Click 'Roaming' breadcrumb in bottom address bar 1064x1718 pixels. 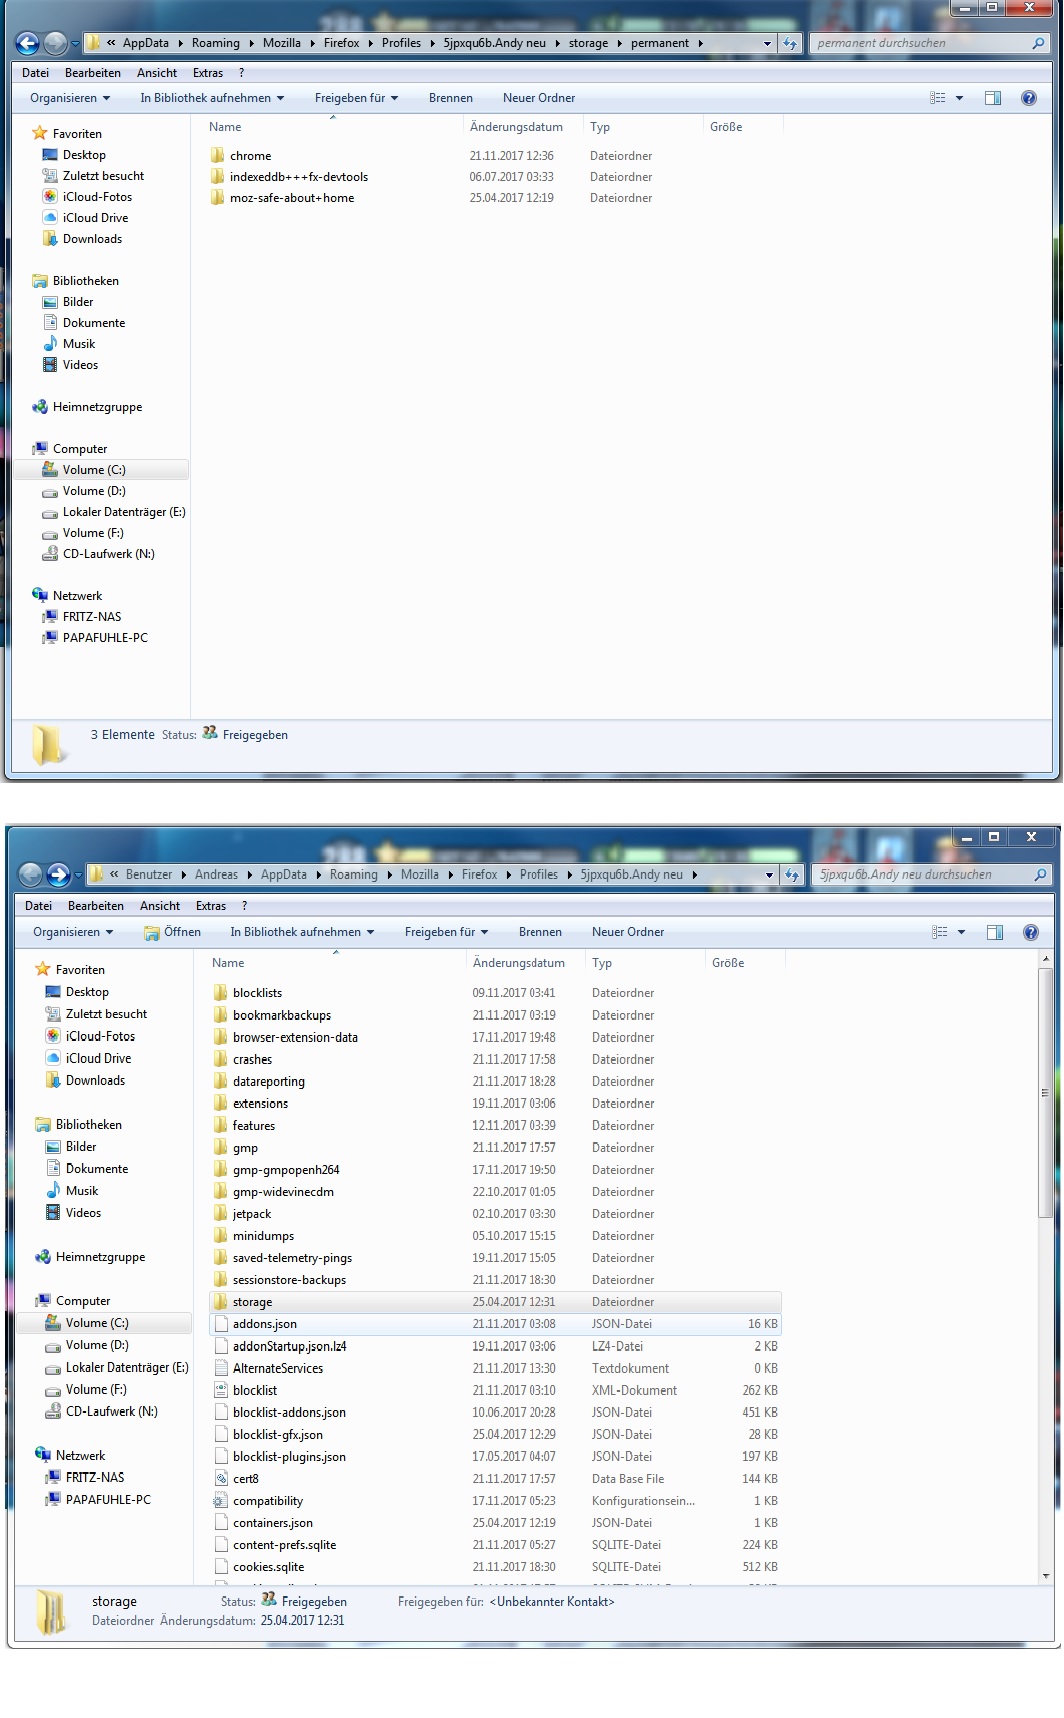coord(354,875)
